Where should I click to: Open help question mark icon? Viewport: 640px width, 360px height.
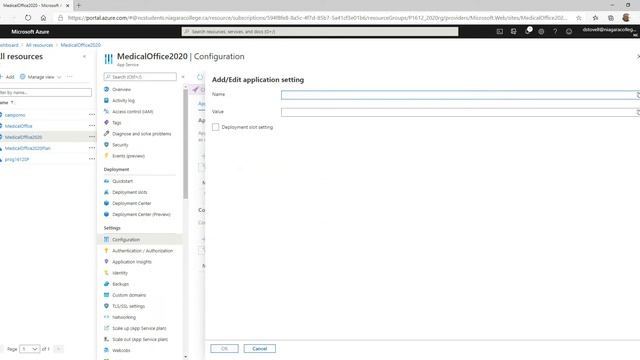pyautogui.click(x=555, y=31)
